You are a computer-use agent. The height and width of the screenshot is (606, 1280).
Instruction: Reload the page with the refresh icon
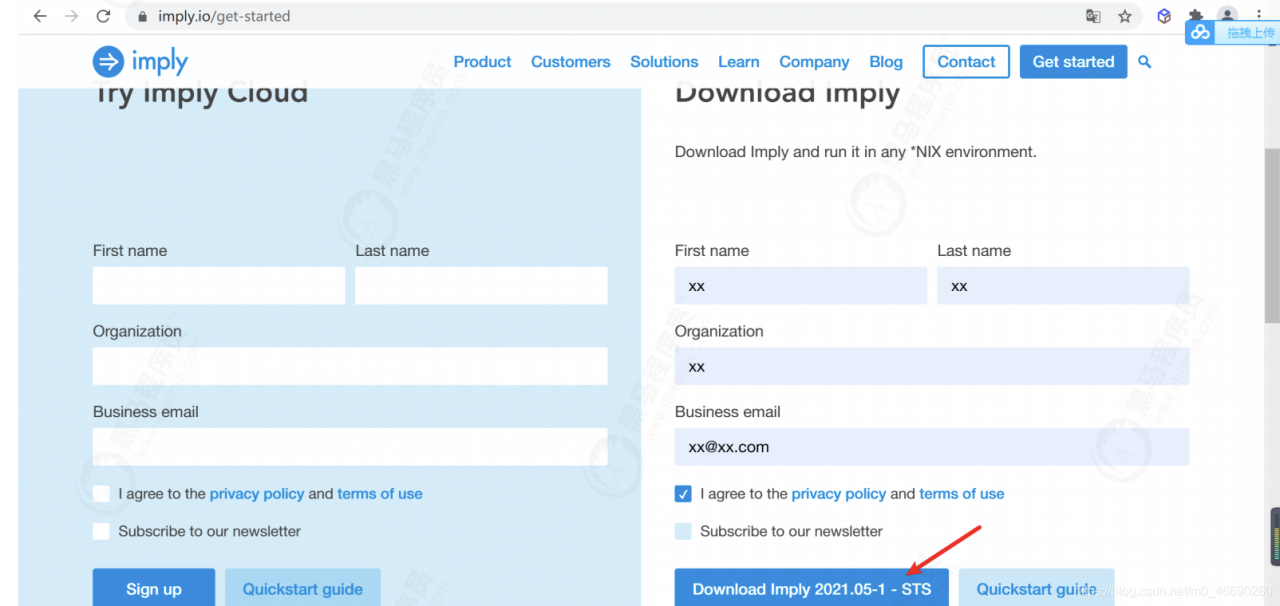point(103,16)
